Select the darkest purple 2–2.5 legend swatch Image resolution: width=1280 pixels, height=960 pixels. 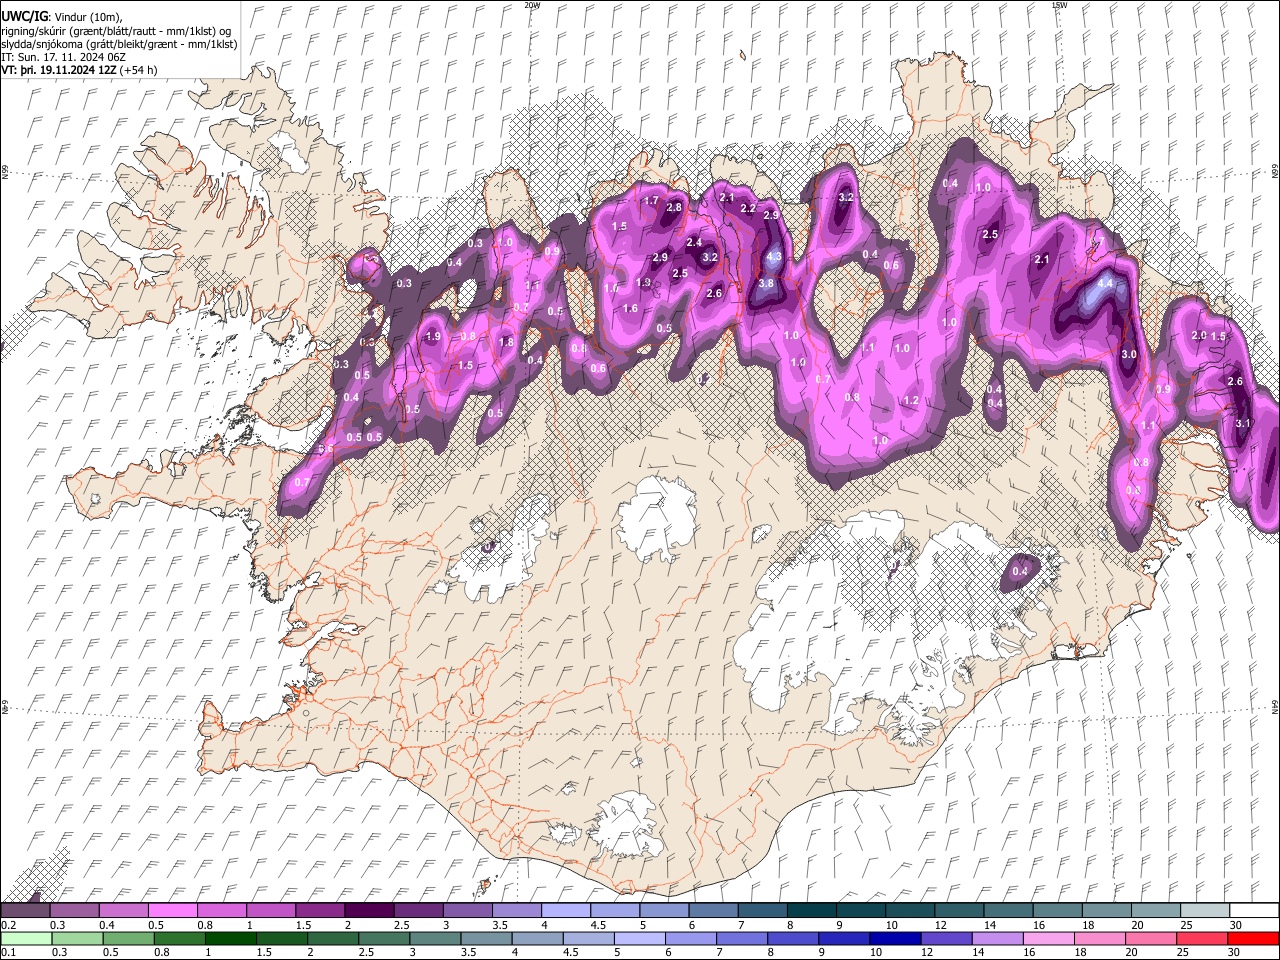click(x=368, y=911)
